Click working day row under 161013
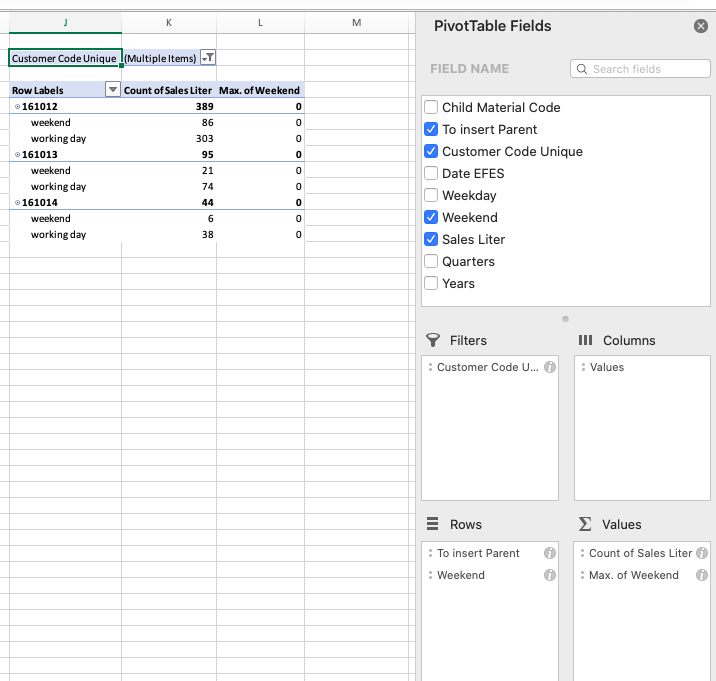The width and height of the screenshot is (716, 681). click(58, 186)
